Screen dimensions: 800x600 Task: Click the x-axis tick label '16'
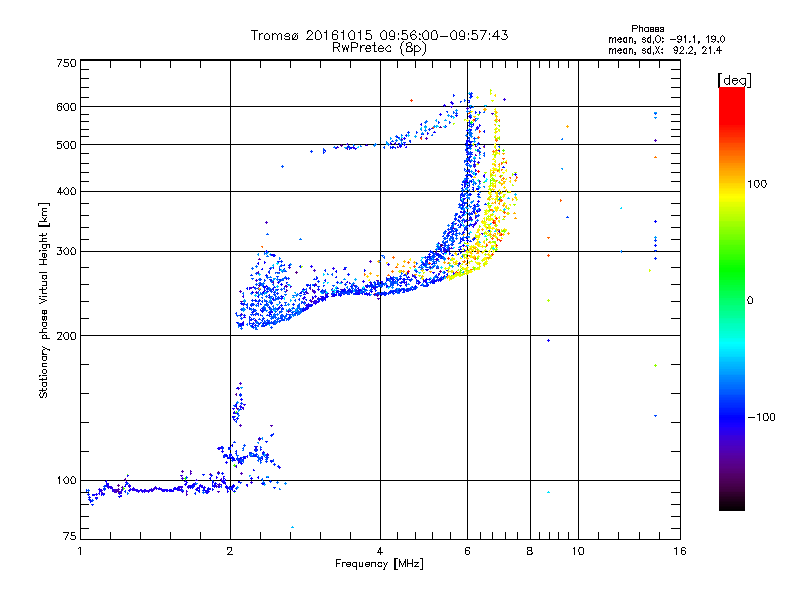coord(680,551)
